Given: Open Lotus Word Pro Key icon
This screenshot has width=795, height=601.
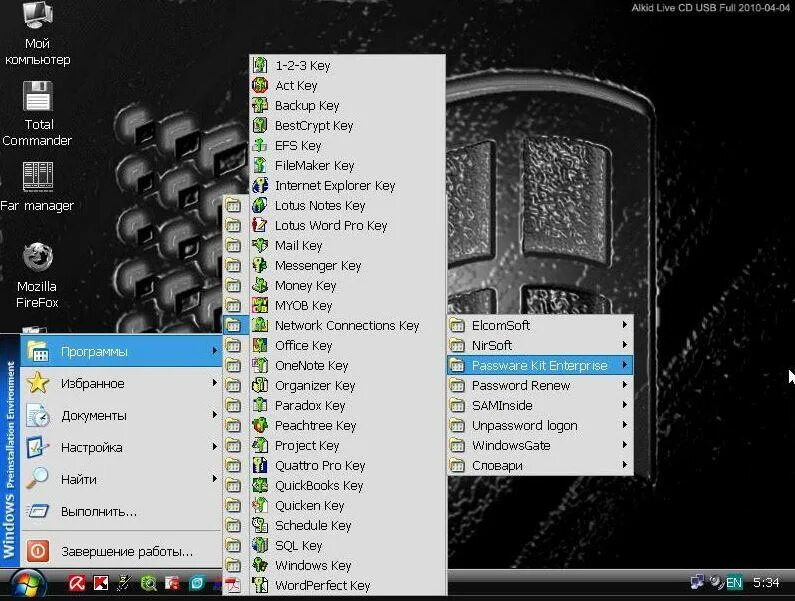Looking at the screenshot, I should pos(260,225).
